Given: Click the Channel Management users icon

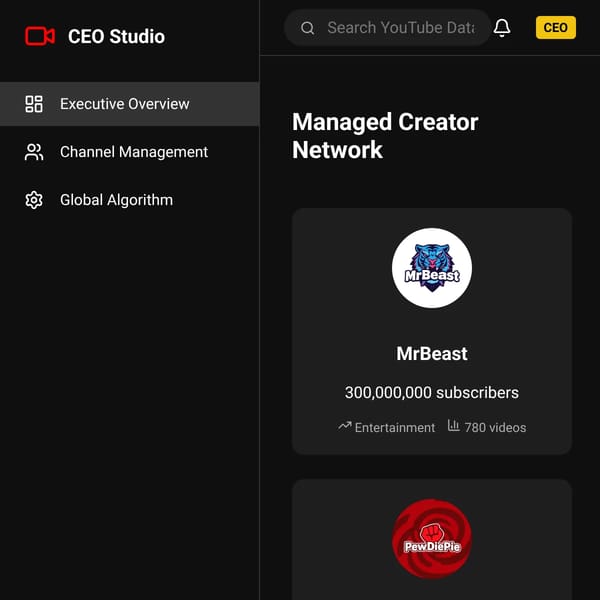Looking at the screenshot, I should (x=34, y=152).
